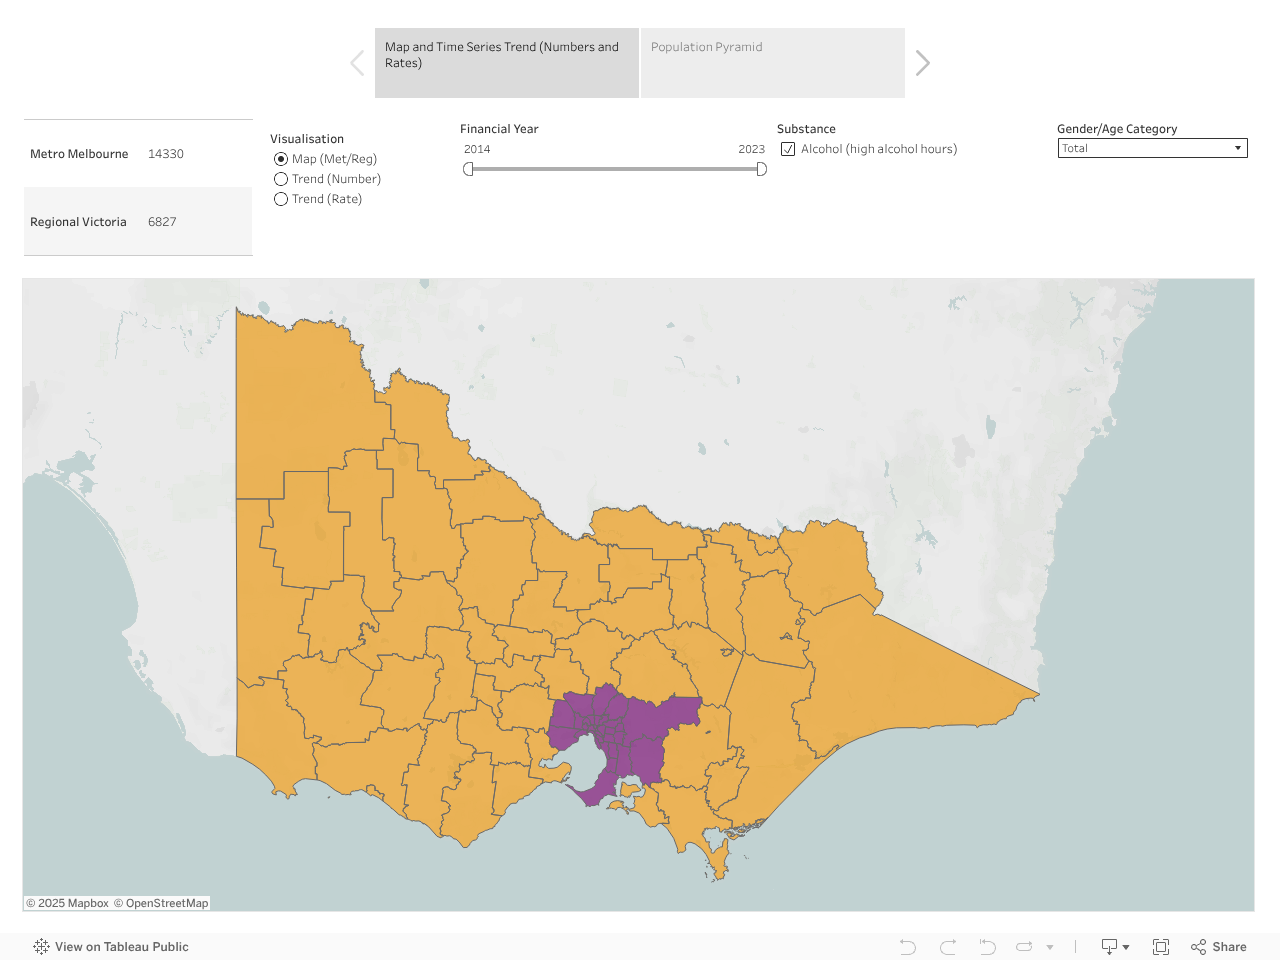Screen dimensions: 1280x960
Task: Click the previous story point arrow
Action: pyautogui.click(x=357, y=63)
